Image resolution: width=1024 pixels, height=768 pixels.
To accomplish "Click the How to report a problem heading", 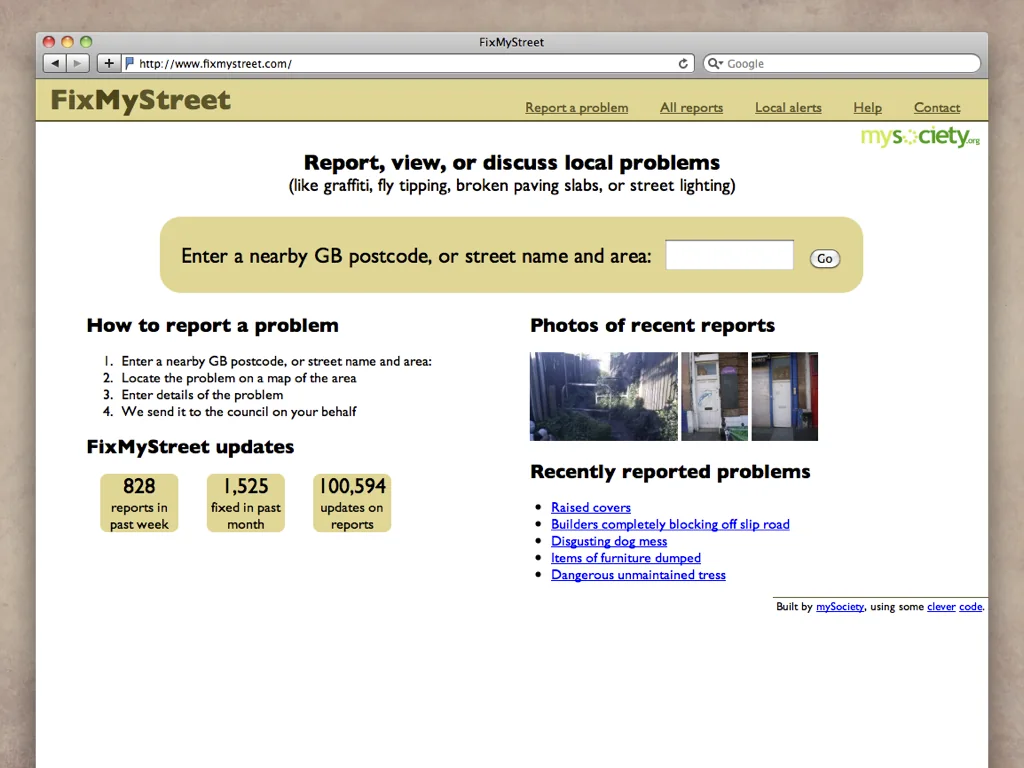I will point(212,325).
